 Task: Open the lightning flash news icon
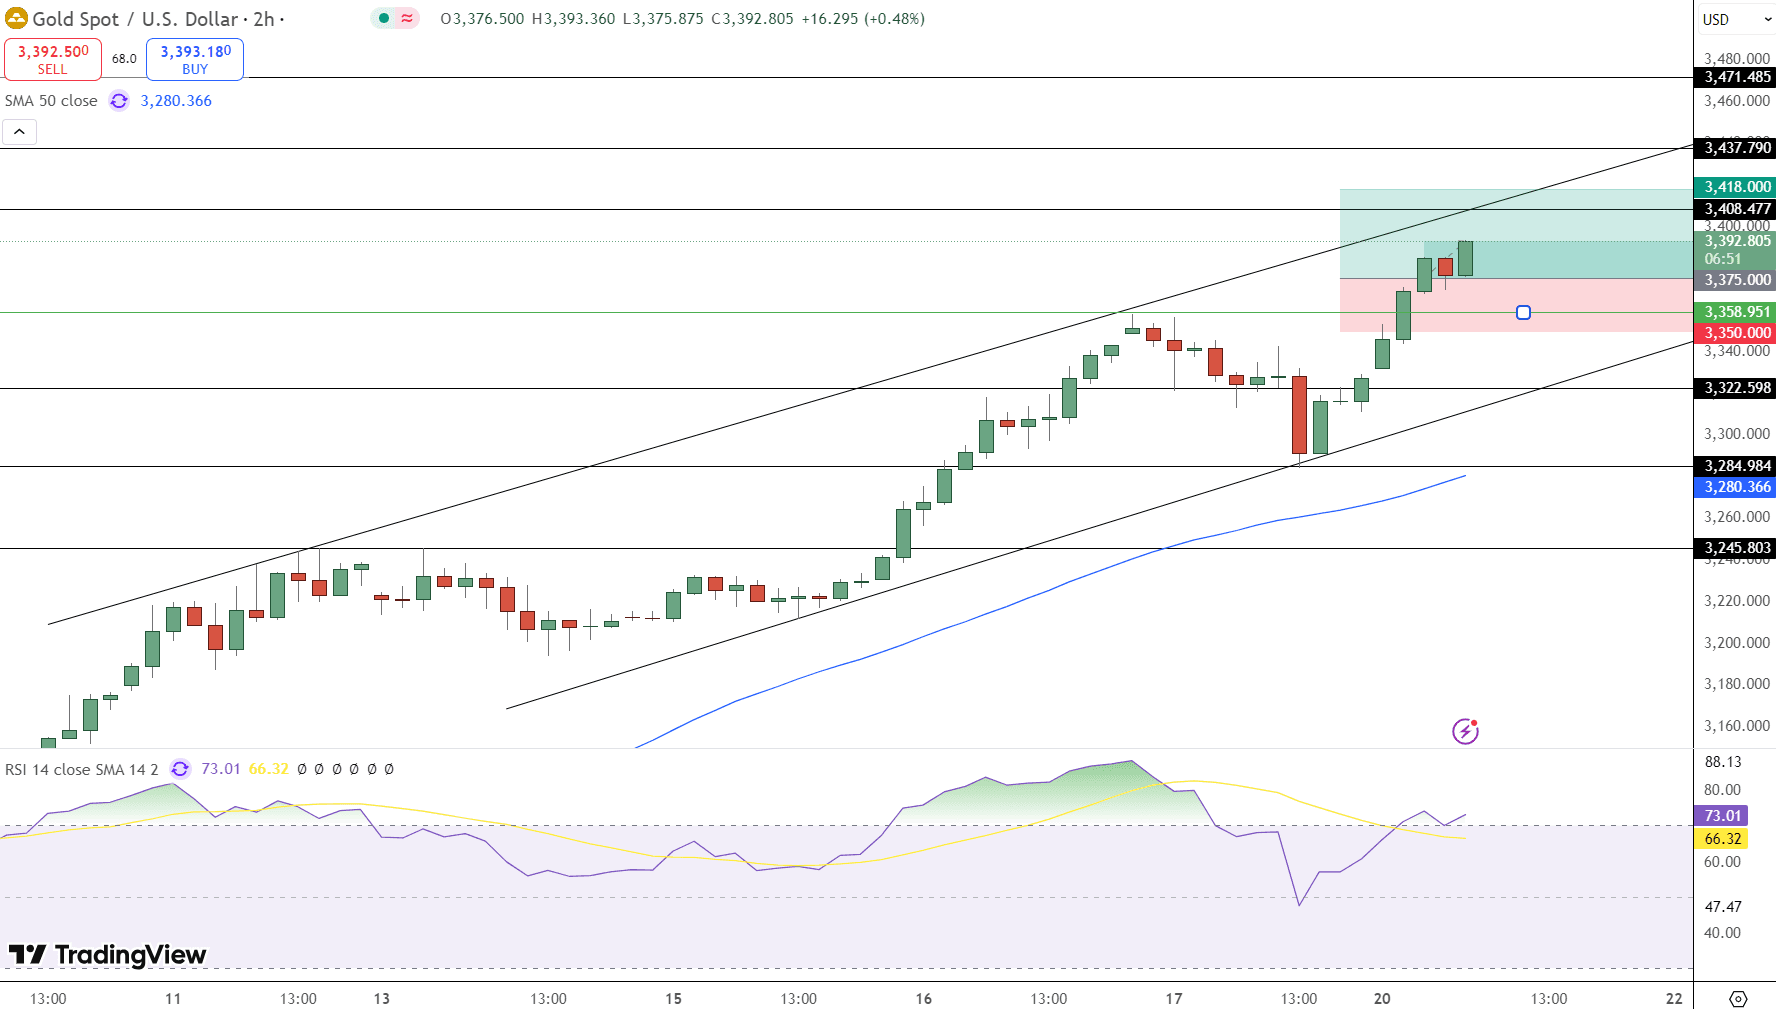[x=1465, y=731]
